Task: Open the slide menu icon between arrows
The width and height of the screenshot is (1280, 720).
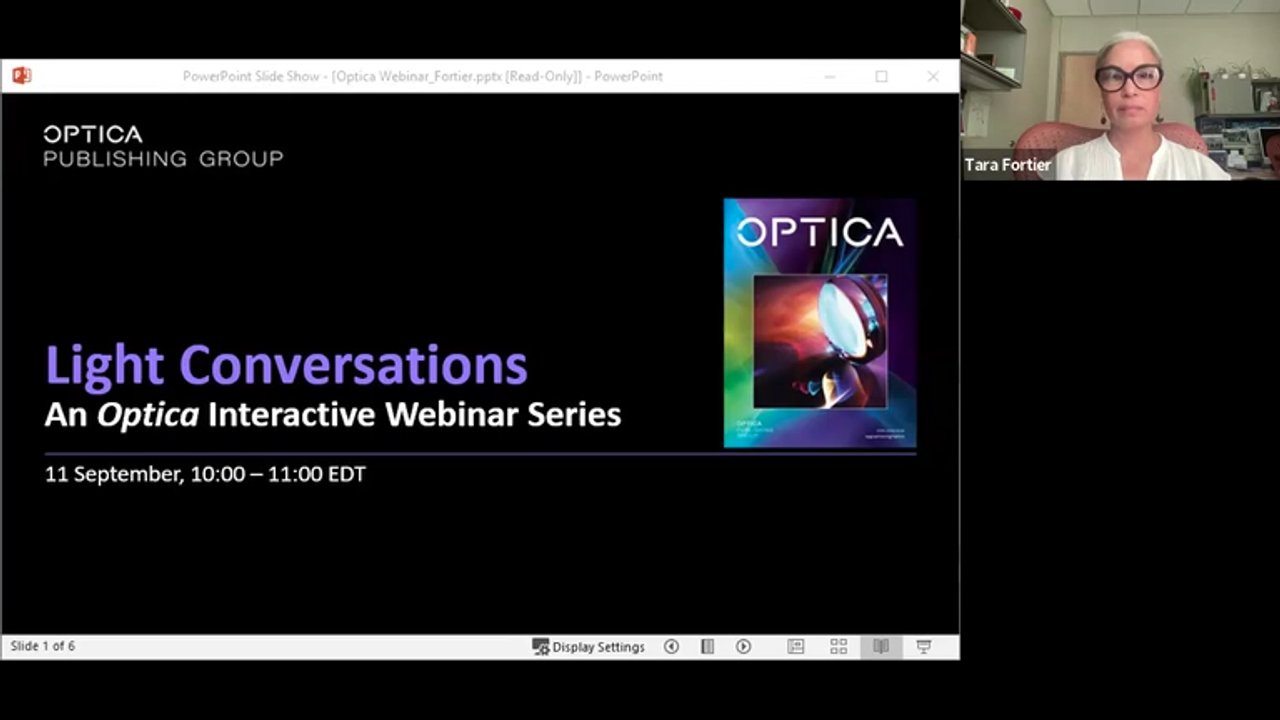Action: [707, 647]
